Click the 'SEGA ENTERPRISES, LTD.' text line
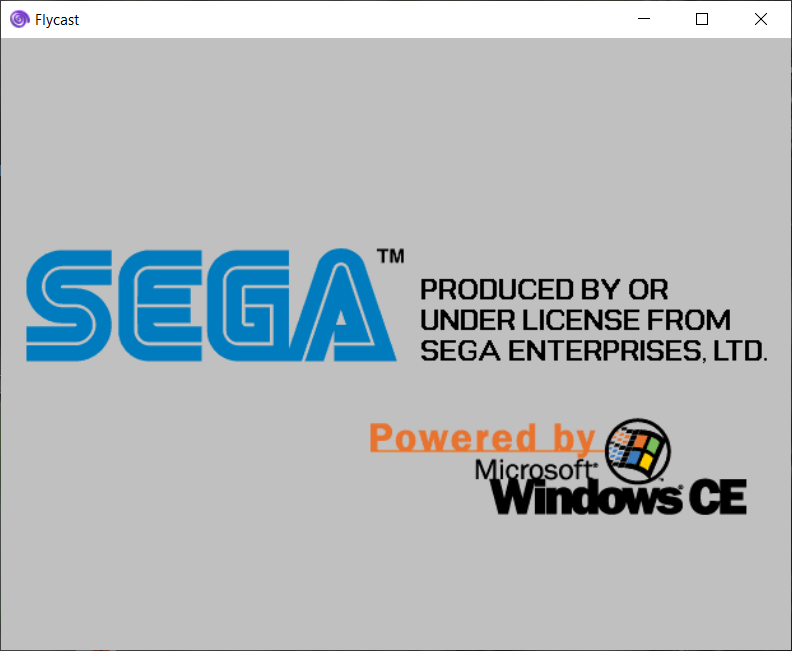Screen dimensions: 792x651 tap(594, 350)
